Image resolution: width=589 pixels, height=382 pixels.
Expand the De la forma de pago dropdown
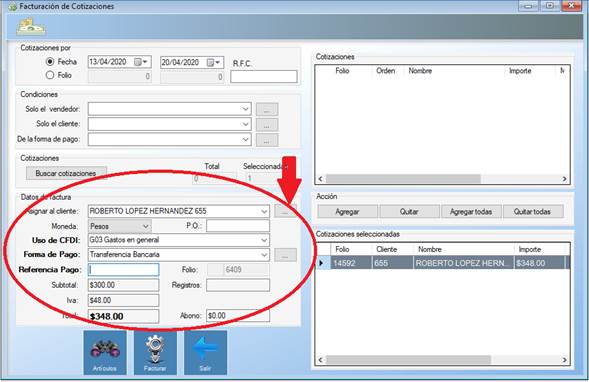tap(246, 139)
